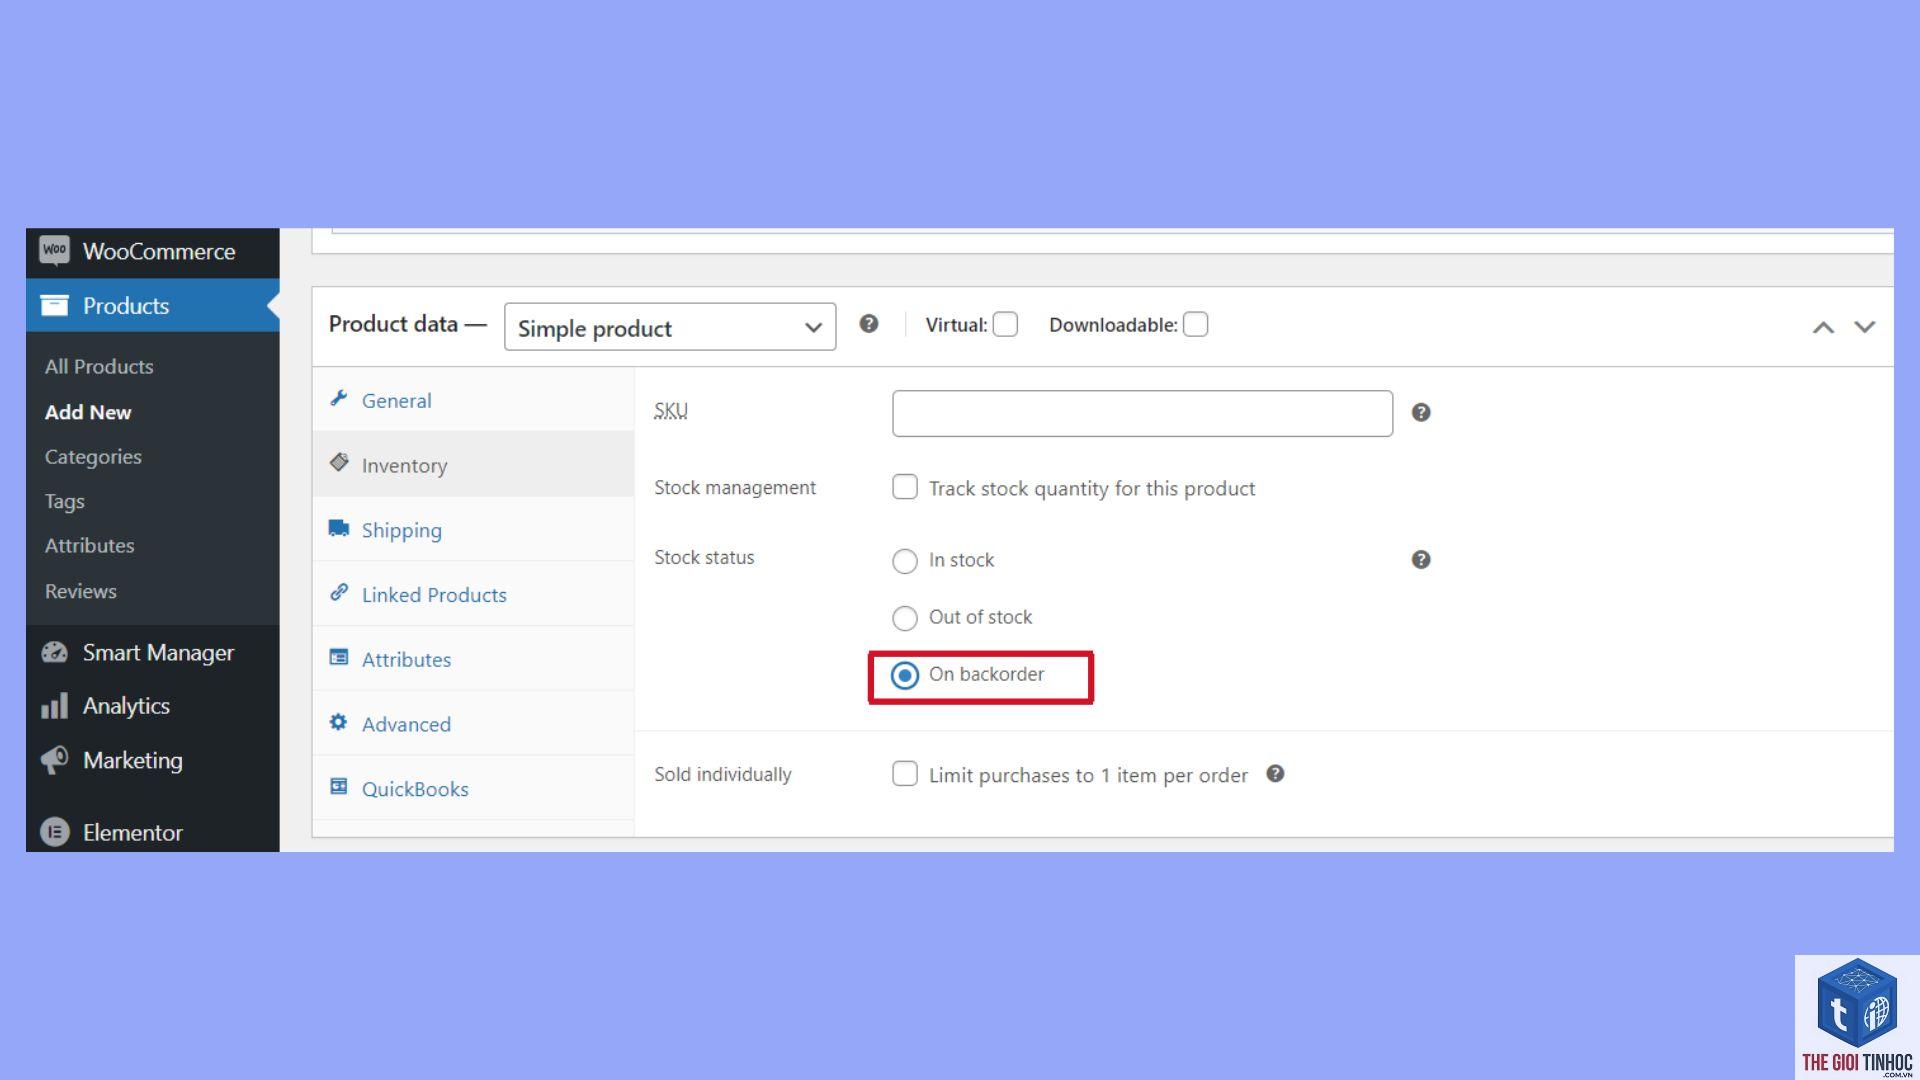Click the 'Out of stock' option label

point(980,617)
